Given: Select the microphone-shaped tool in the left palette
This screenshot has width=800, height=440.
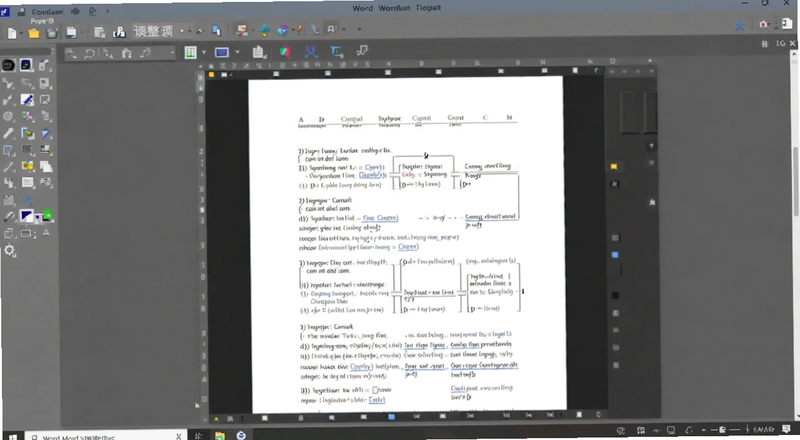Looking at the screenshot, I should click(x=8, y=134).
